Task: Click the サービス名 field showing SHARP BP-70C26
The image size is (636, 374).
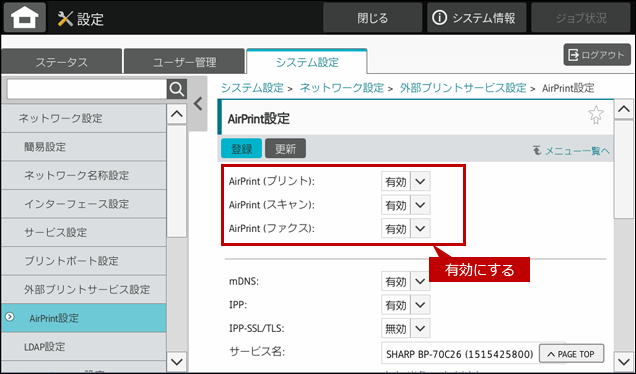Action: pyautogui.click(x=460, y=354)
